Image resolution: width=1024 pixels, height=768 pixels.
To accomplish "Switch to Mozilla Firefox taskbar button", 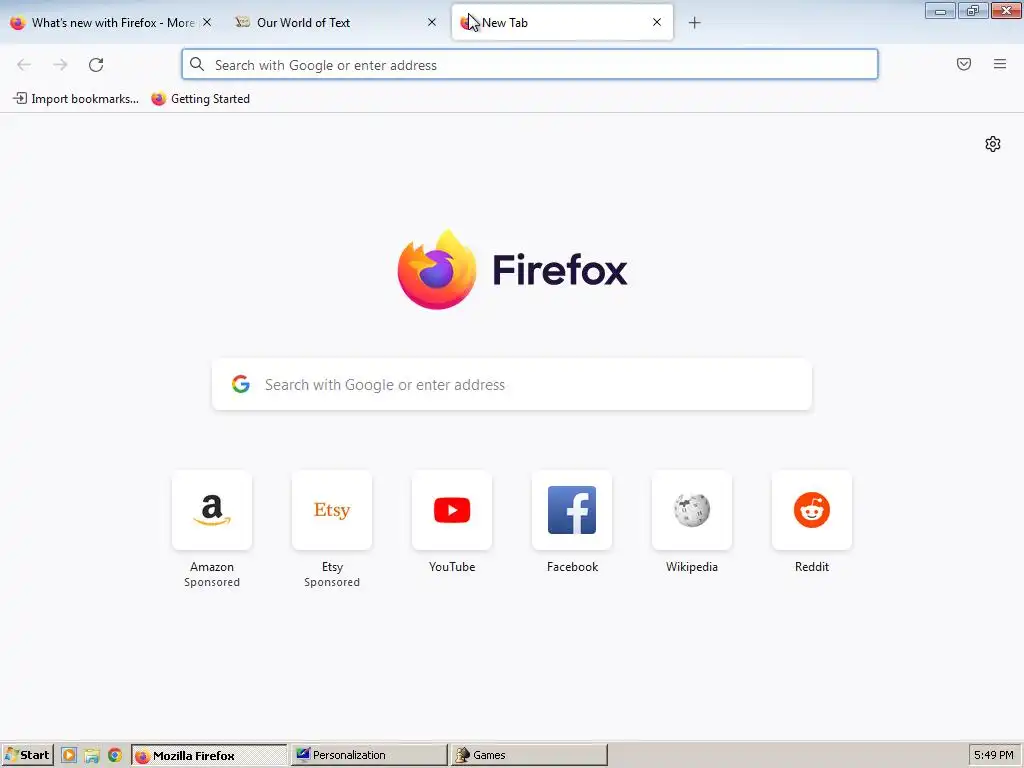I will pyautogui.click(x=209, y=756).
